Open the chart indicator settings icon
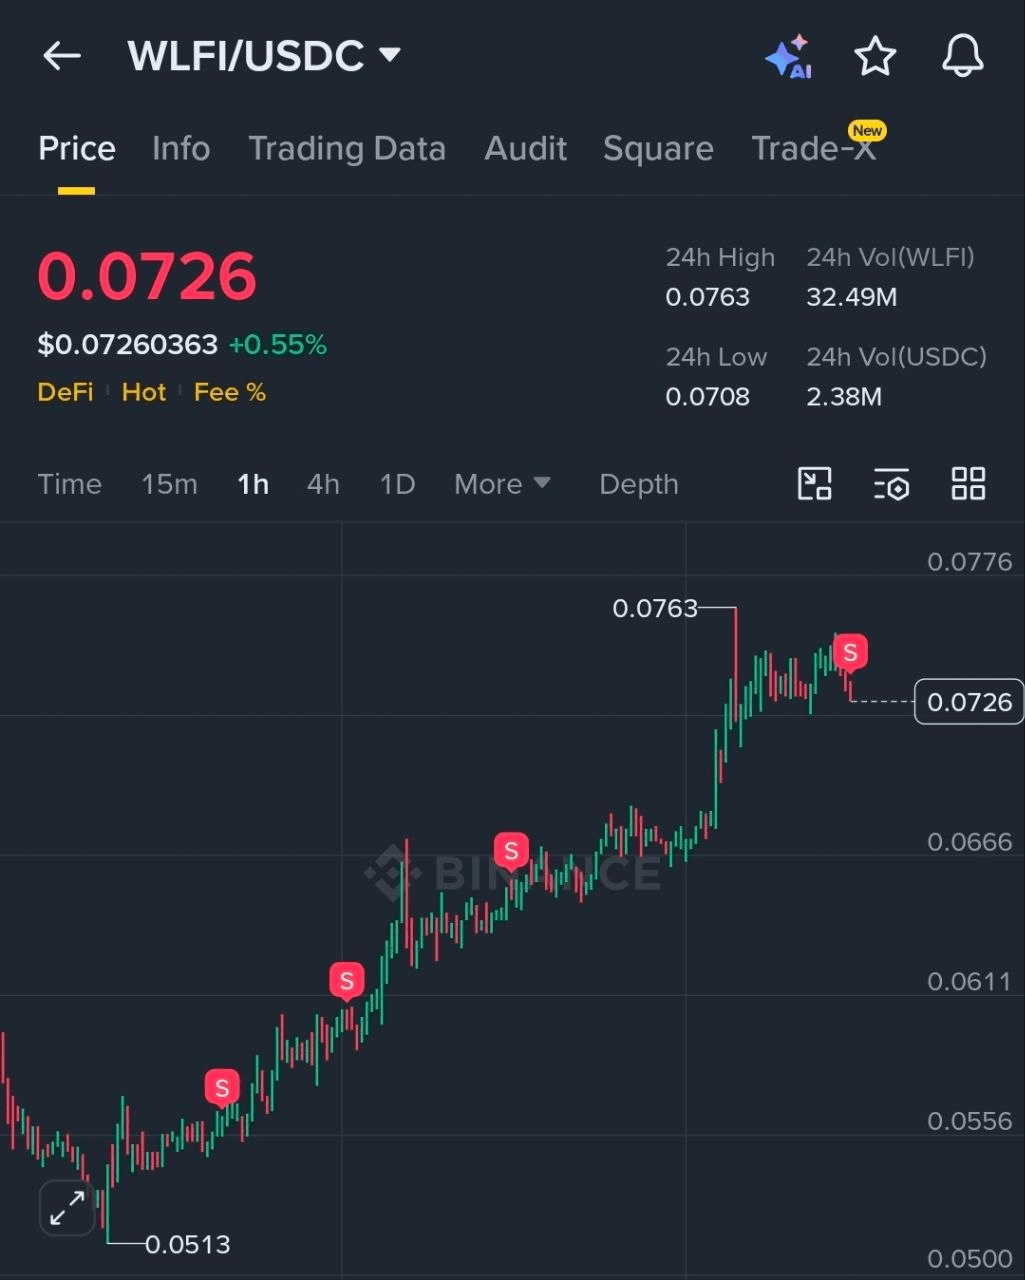 point(891,484)
